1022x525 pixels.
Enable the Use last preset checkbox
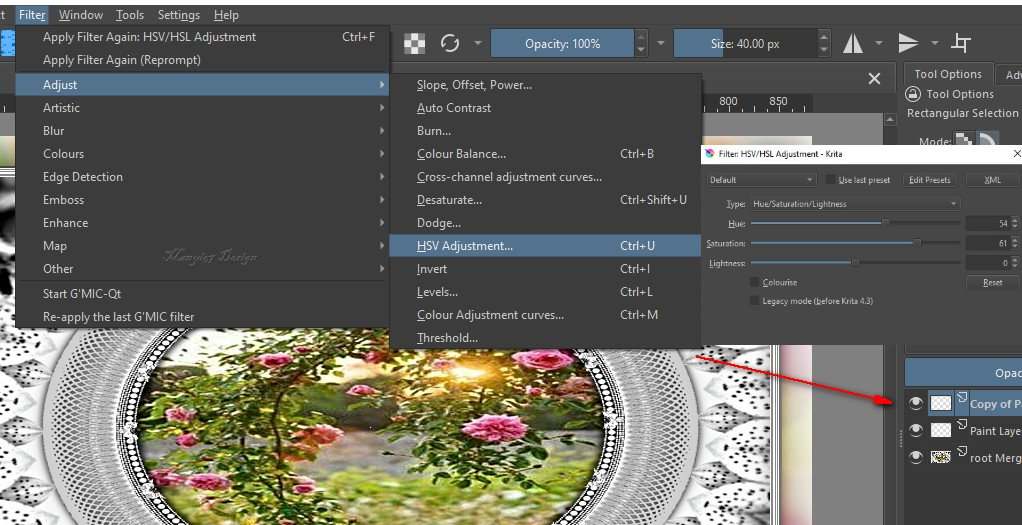click(x=830, y=180)
